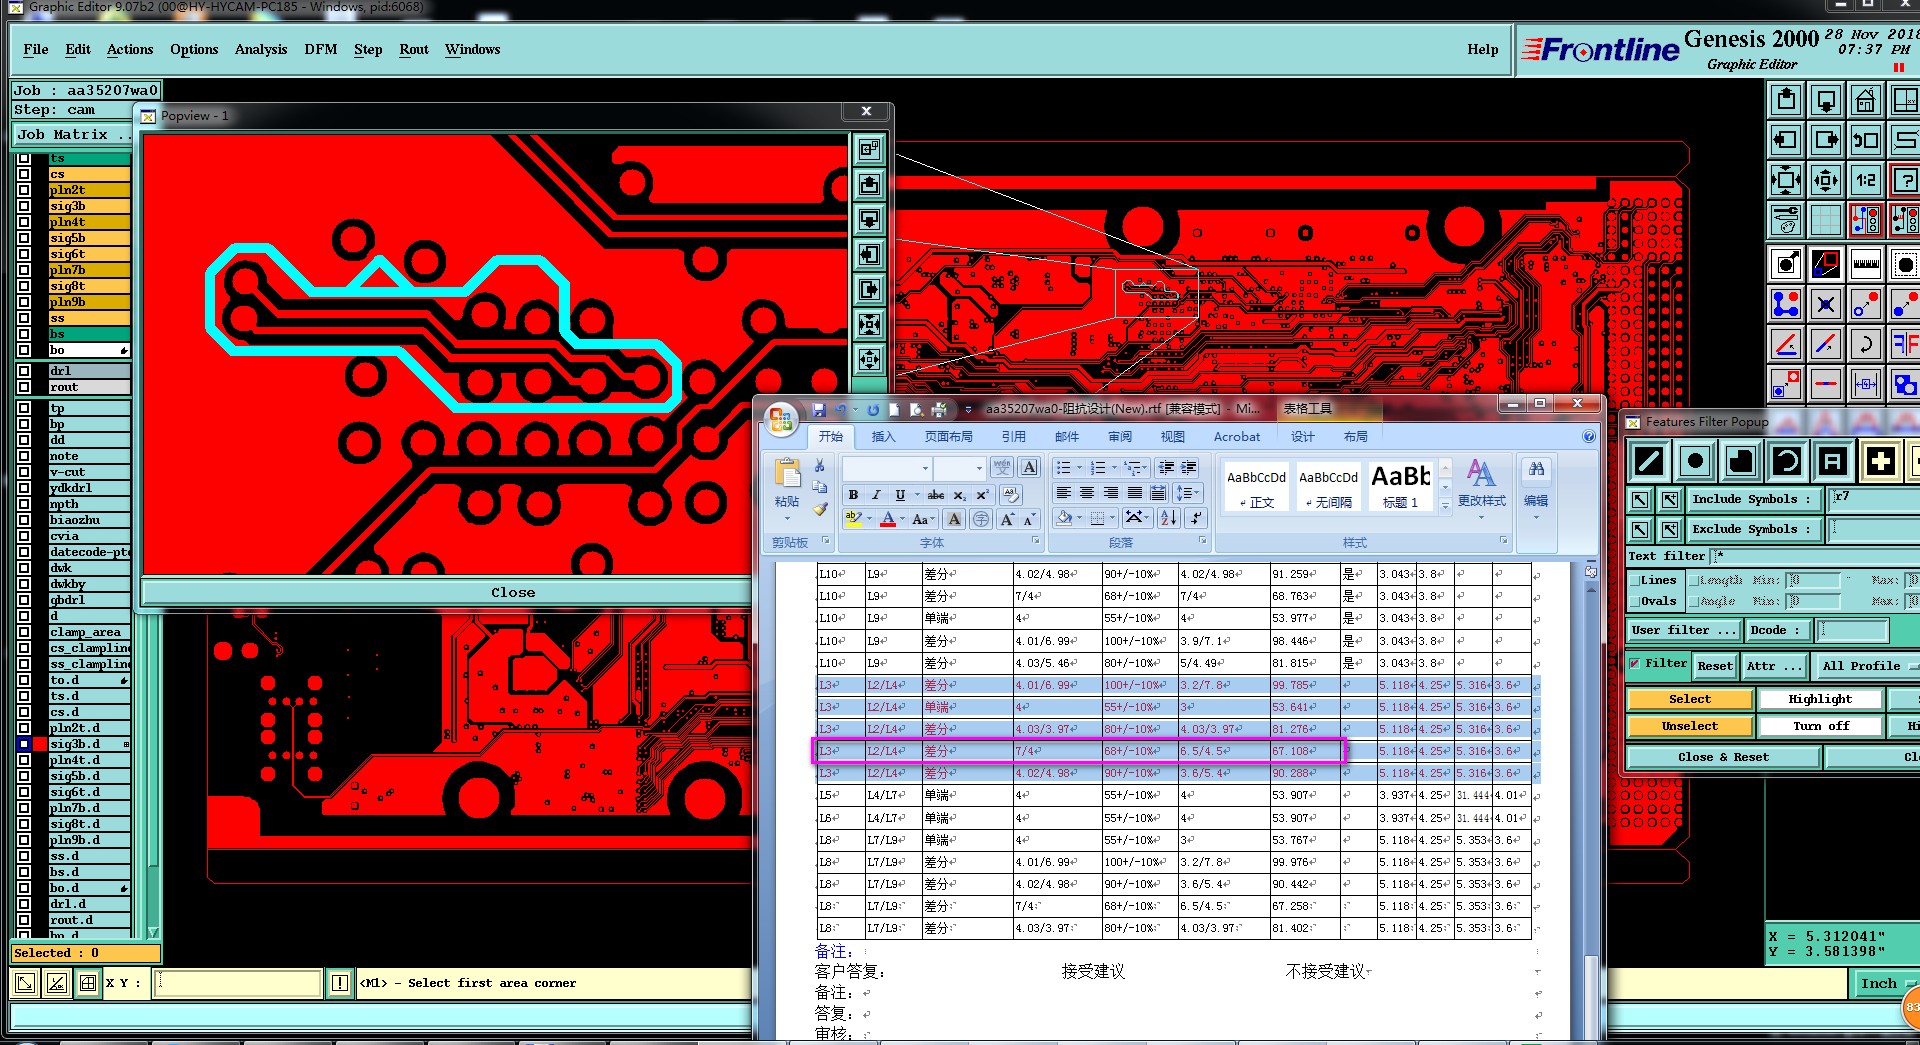Select the ruler measure tool icon
Image resolution: width=1920 pixels, height=1045 pixels.
click(x=1865, y=265)
